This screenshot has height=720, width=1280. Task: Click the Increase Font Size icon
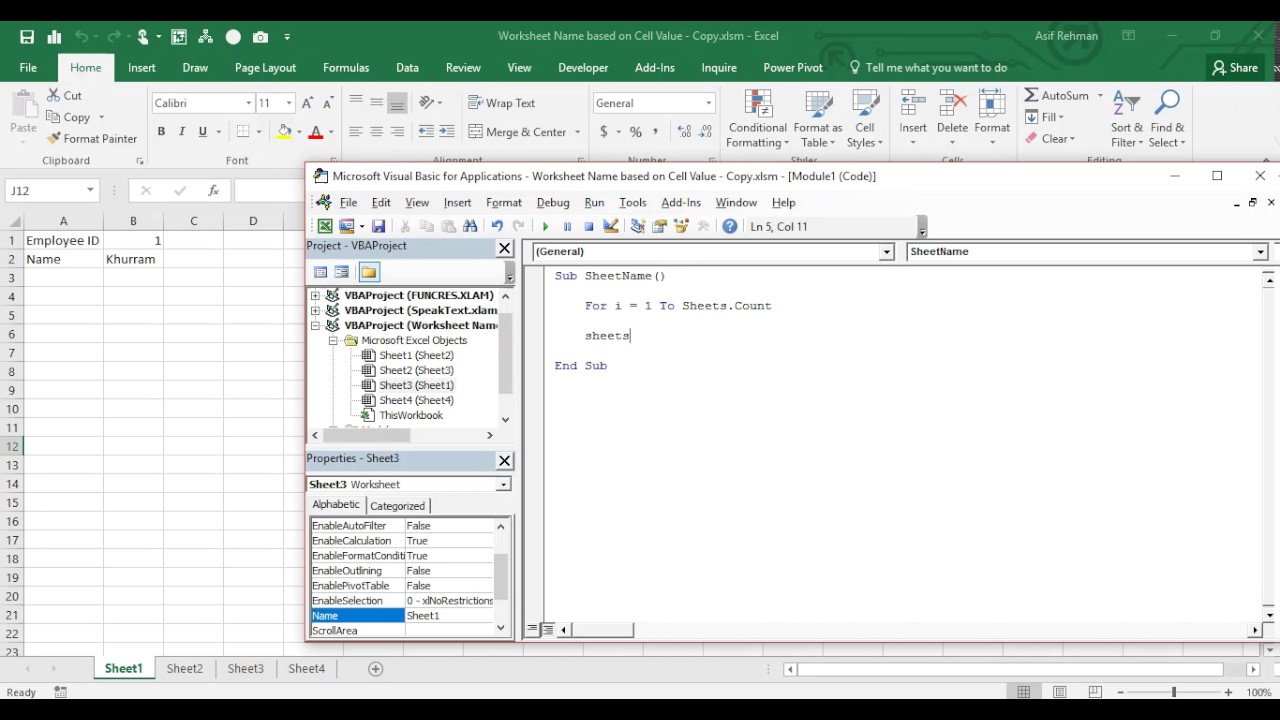pyautogui.click(x=308, y=103)
